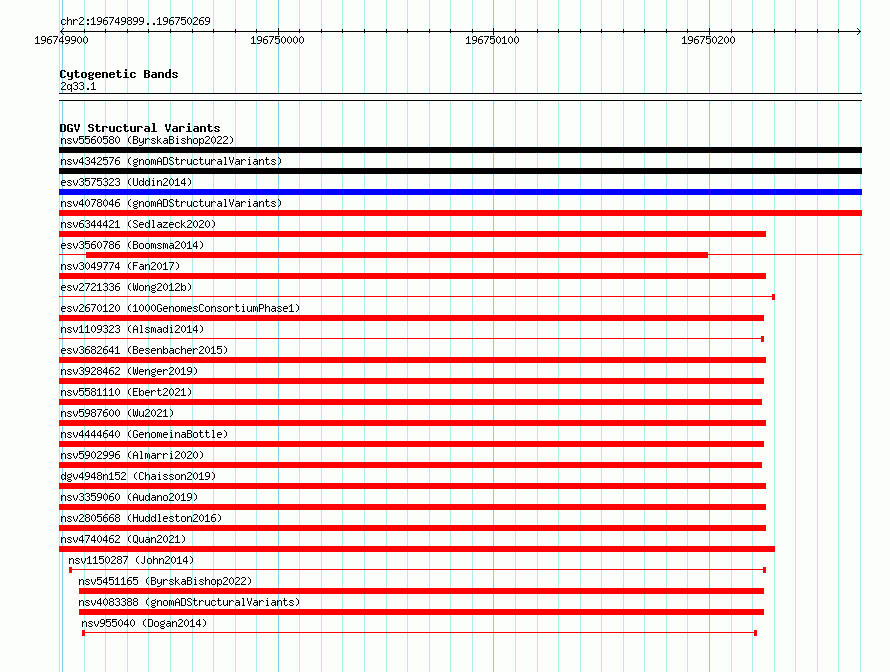Click ruler position 196750000

coord(277,40)
